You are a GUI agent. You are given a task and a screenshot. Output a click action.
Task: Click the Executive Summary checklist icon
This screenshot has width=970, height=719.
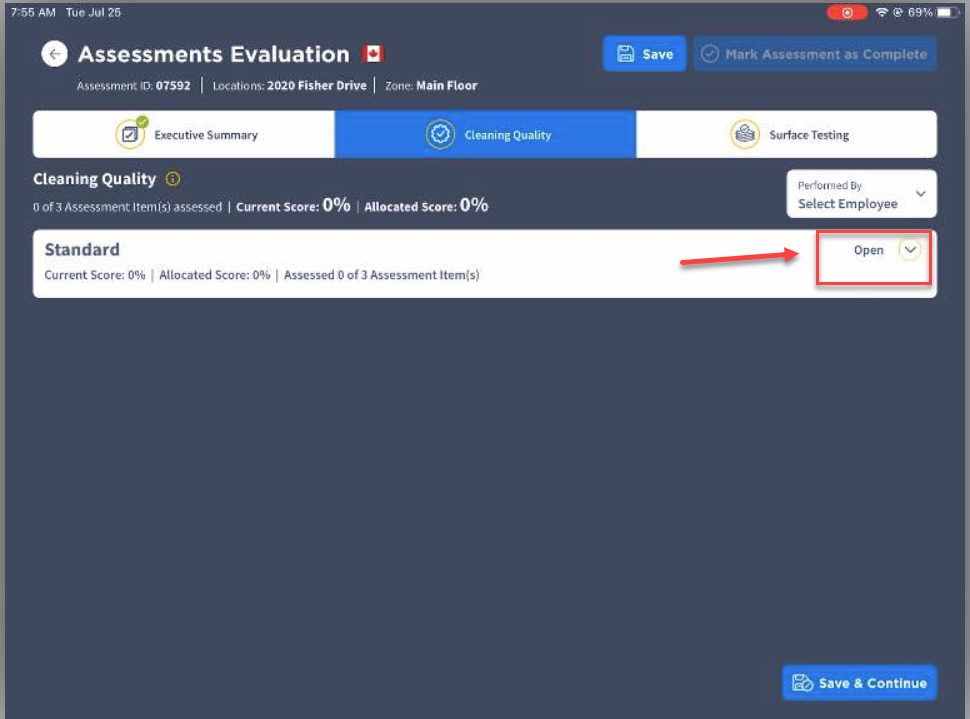tap(130, 134)
